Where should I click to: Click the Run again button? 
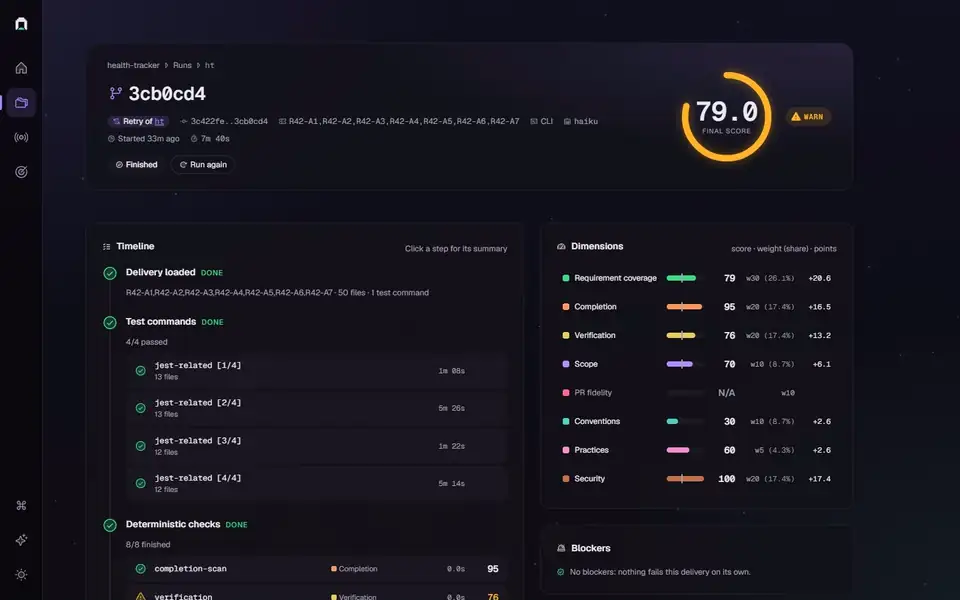(203, 165)
